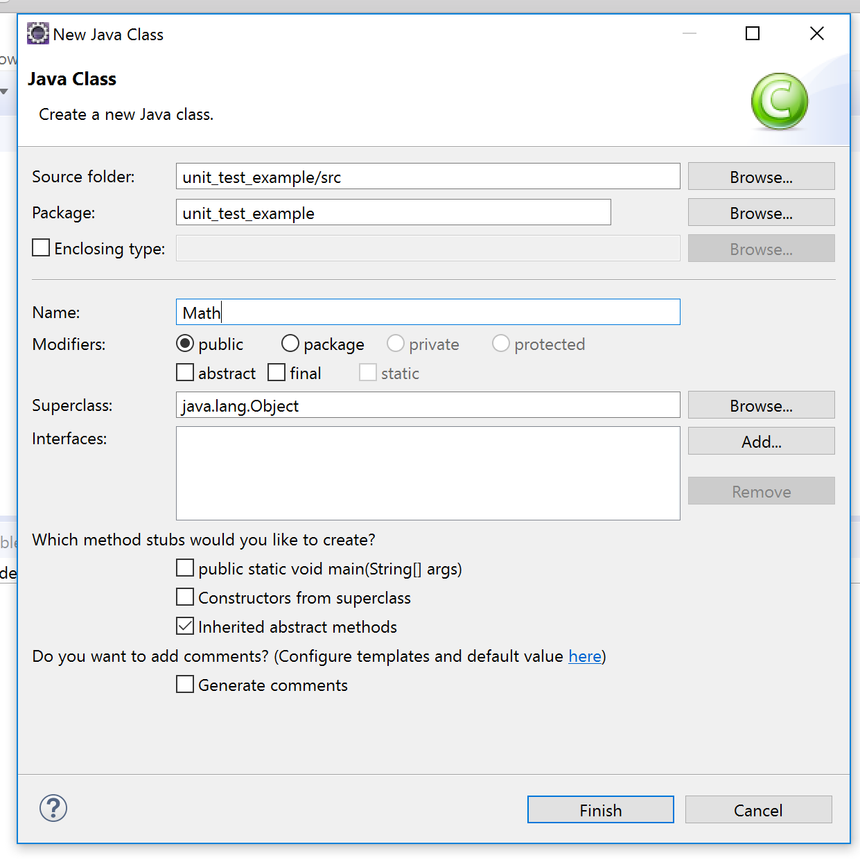Open the 'here' templates configuration link
The width and height of the screenshot is (860, 860).
pos(585,656)
